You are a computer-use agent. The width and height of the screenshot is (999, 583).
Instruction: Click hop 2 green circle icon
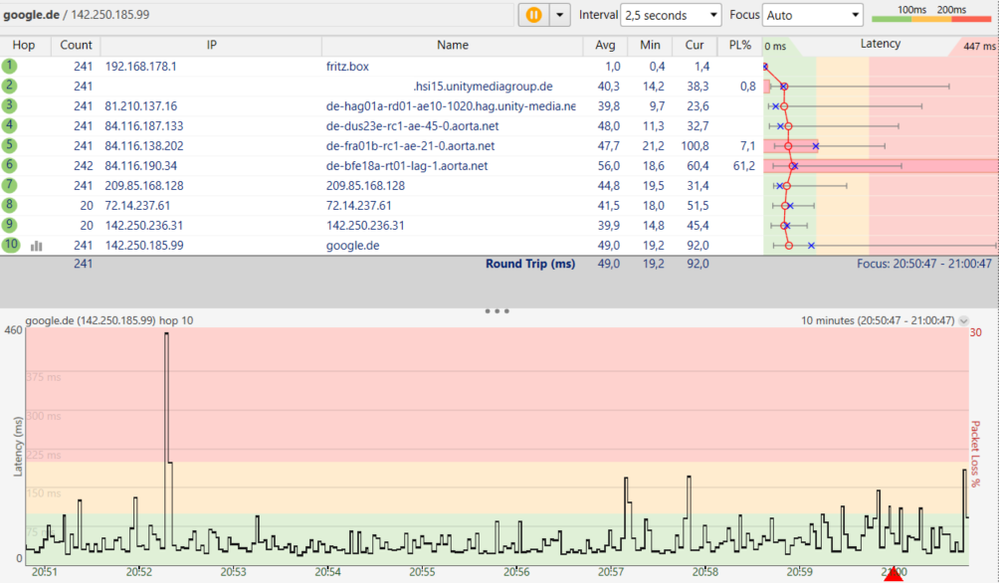pos(10,86)
